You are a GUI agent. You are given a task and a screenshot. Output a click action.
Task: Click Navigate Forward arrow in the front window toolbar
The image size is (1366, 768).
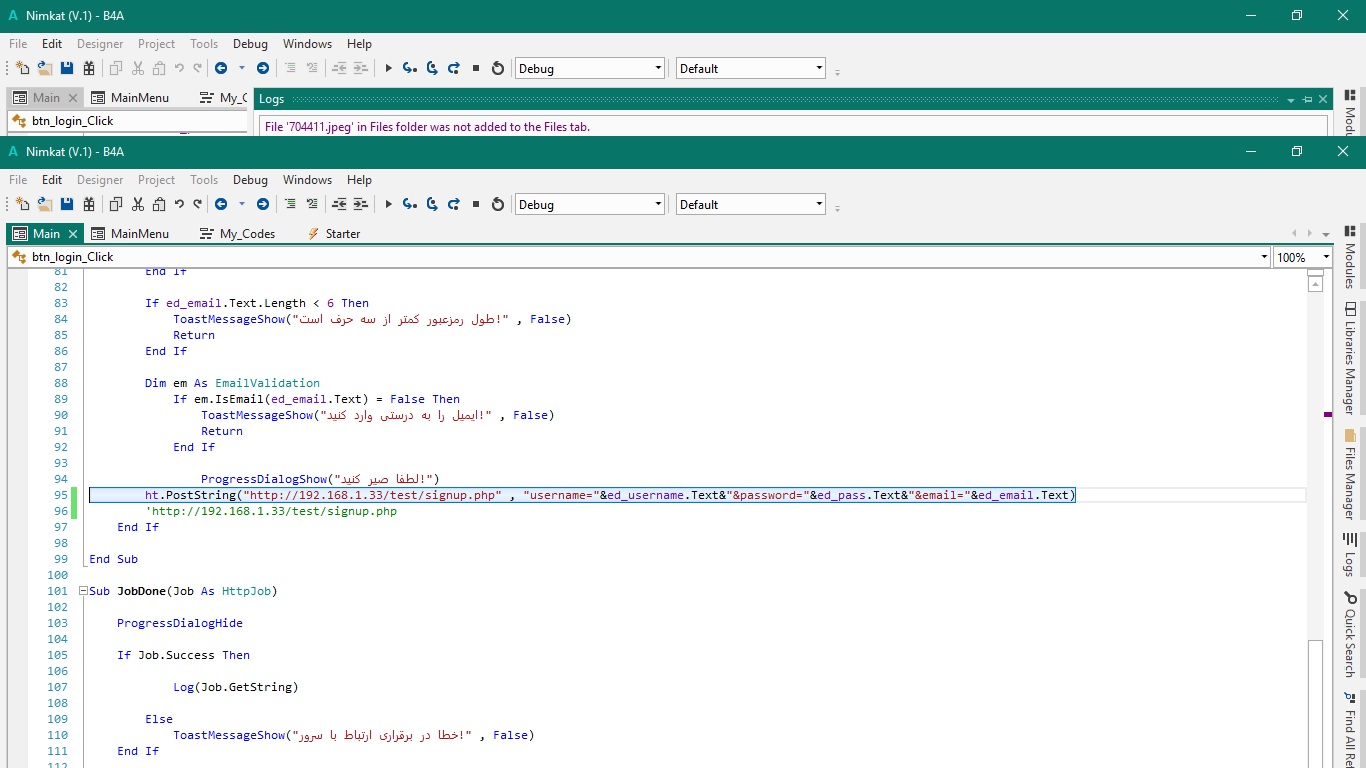[x=263, y=204]
